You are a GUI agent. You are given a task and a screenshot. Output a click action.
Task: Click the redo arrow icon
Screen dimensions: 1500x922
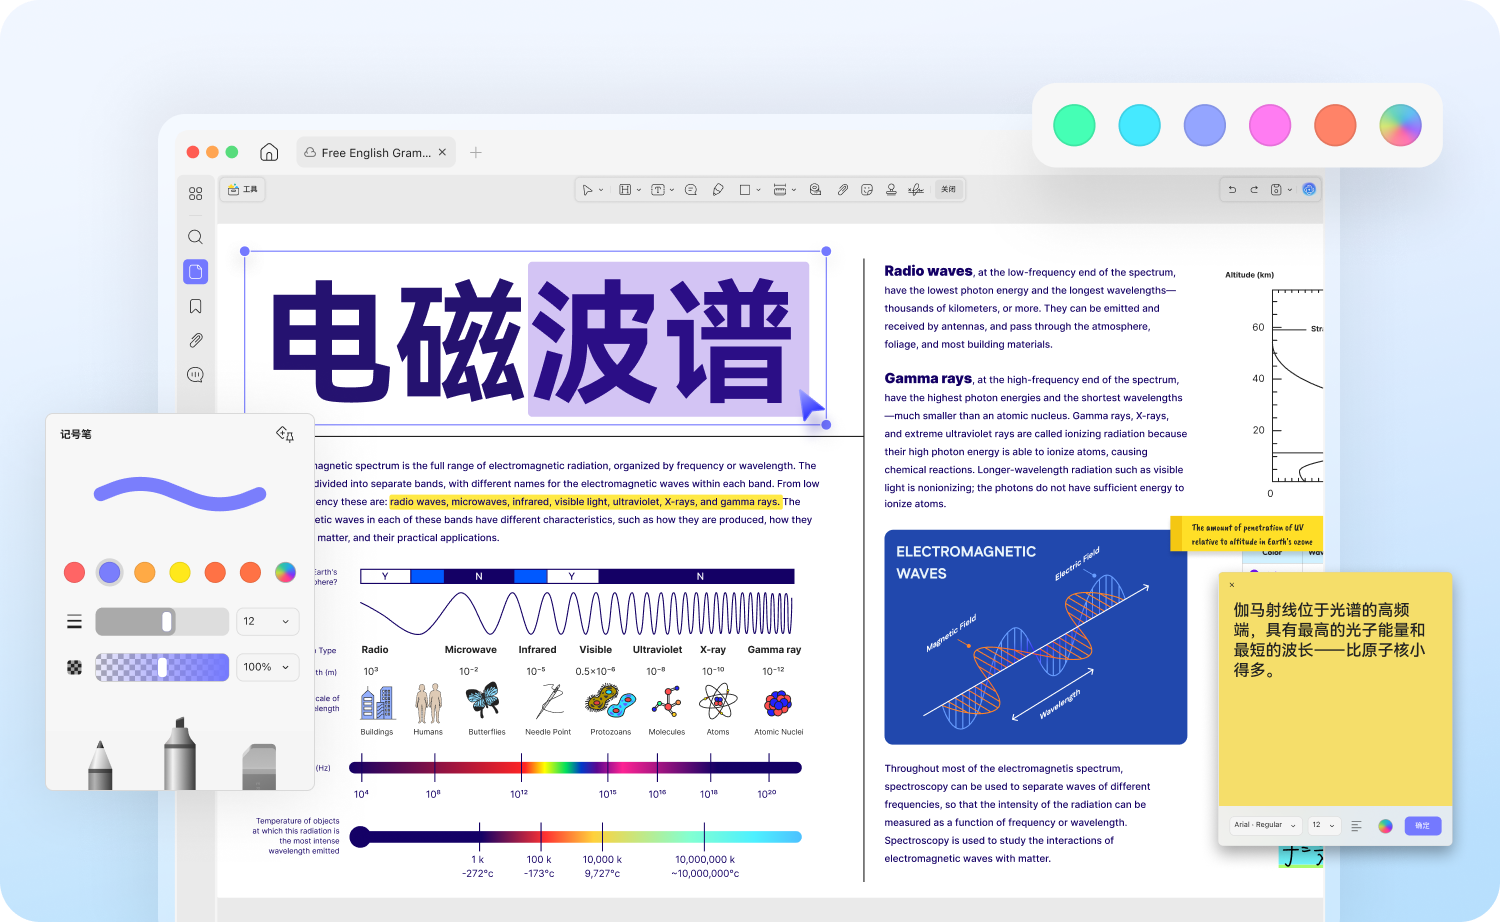click(x=1254, y=190)
